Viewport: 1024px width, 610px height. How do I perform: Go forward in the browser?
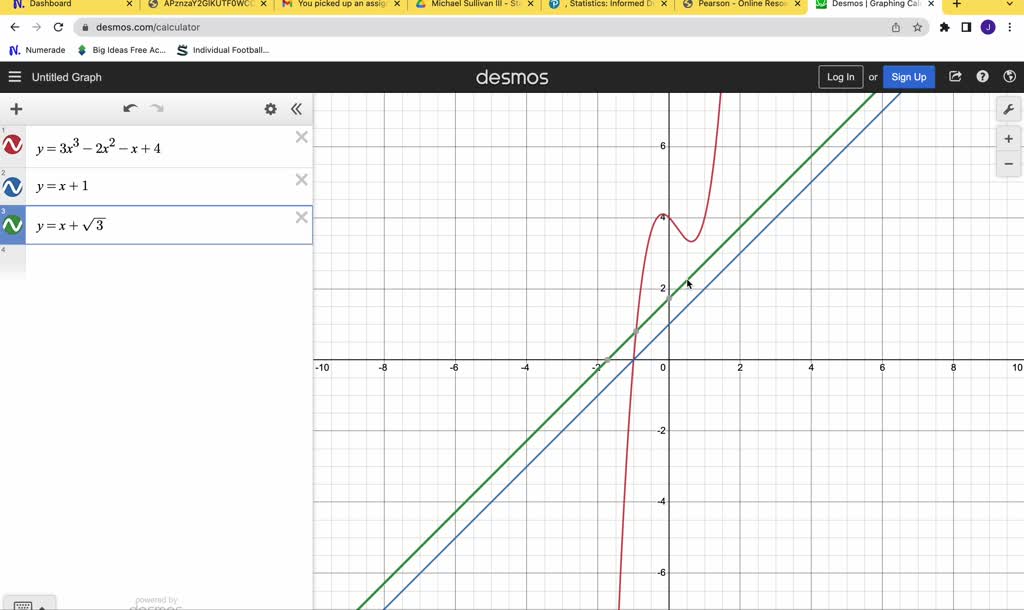click(x=37, y=27)
